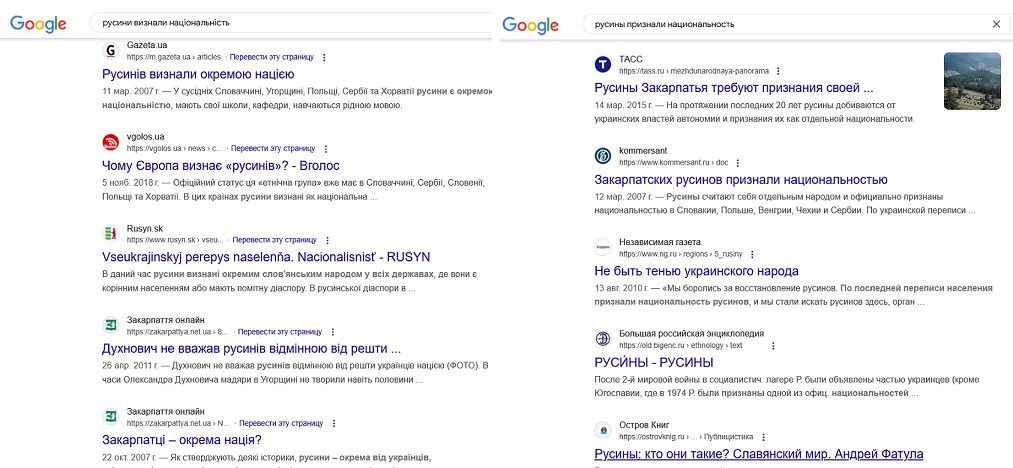This screenshot has width=1013, height=468.
Task: Click the 'Независимая газета' site name
Action: tap(660, 242)
